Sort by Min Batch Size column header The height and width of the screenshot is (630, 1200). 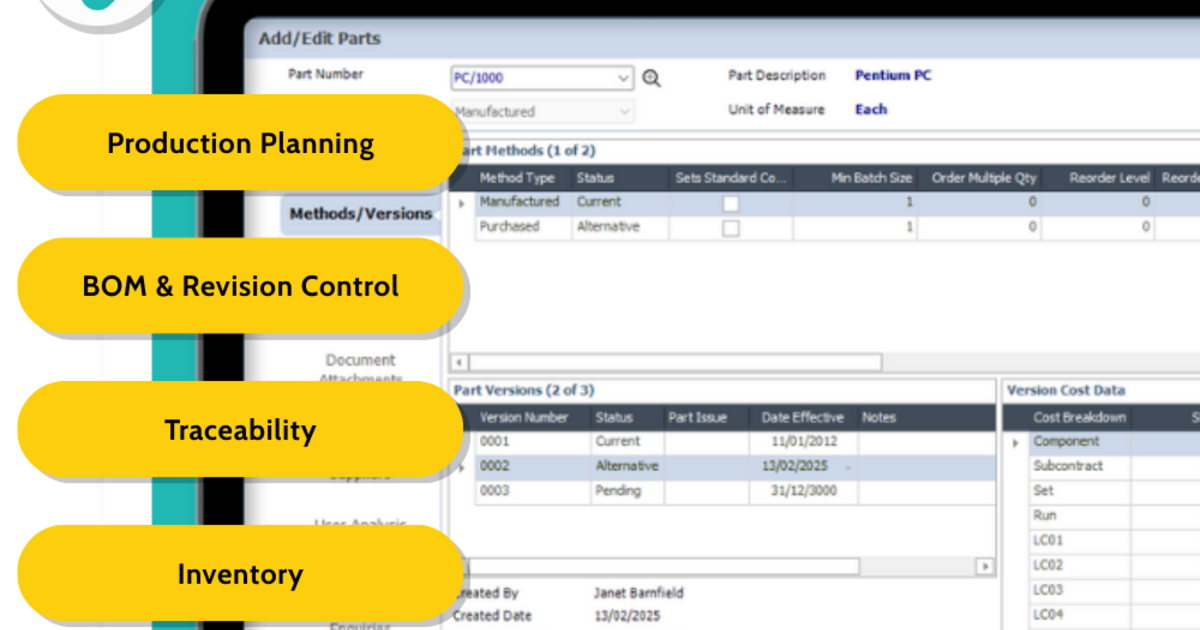tap(856, 178)
